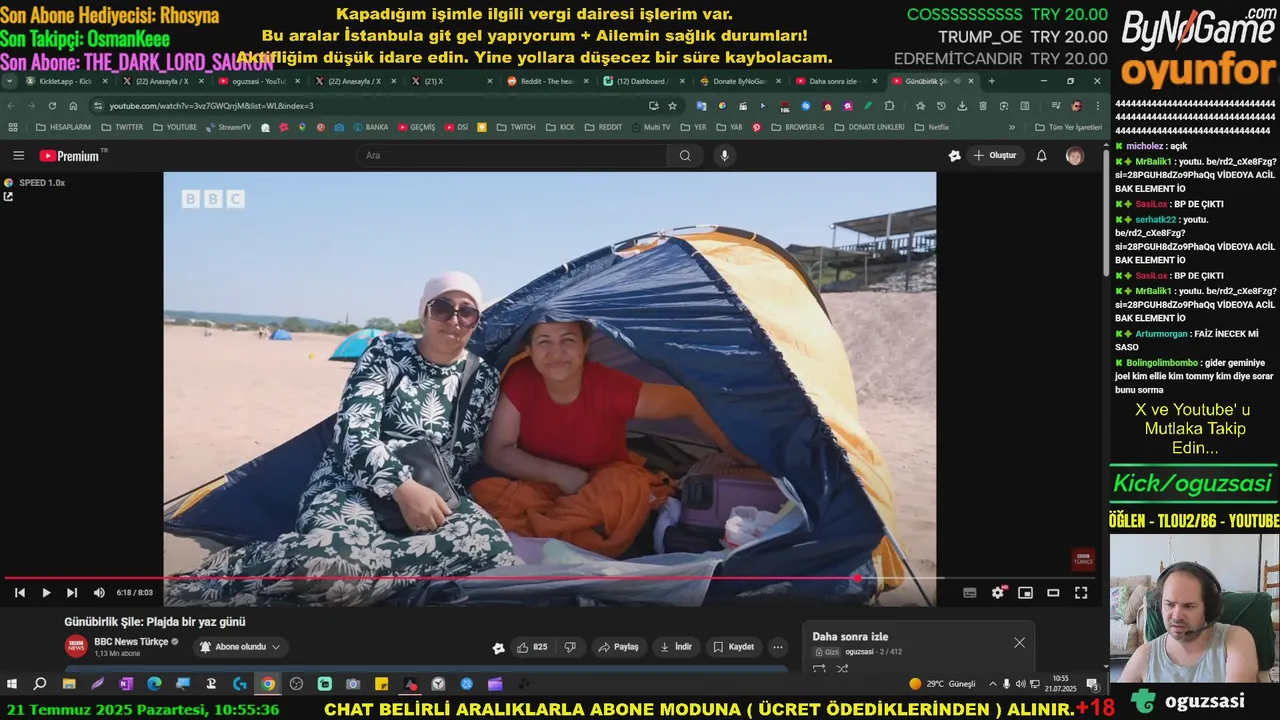Click the Netflix bookmark
The image size is (1280, 720).
931,128
